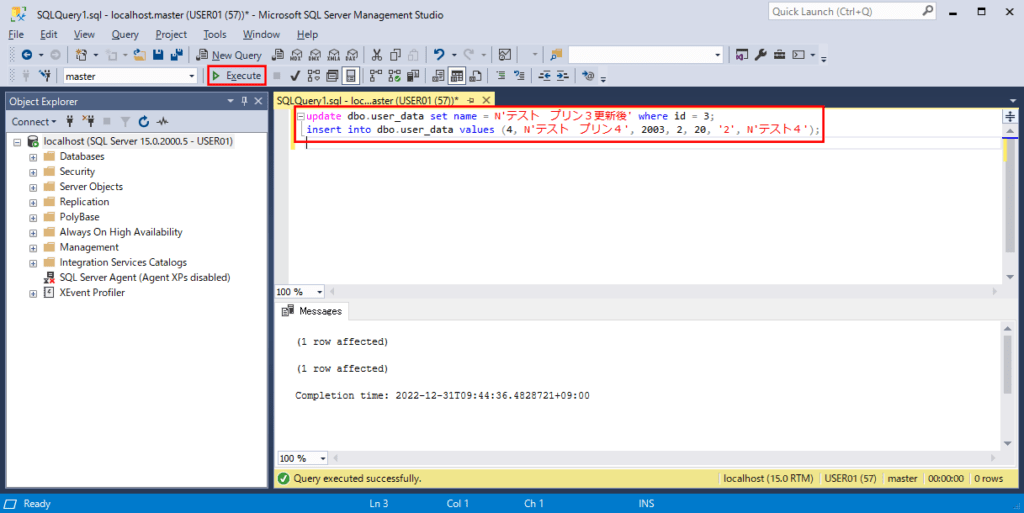Open editor zoom 100% combo box
Viewport: 1024px width, 513px height.
[319, 291]
